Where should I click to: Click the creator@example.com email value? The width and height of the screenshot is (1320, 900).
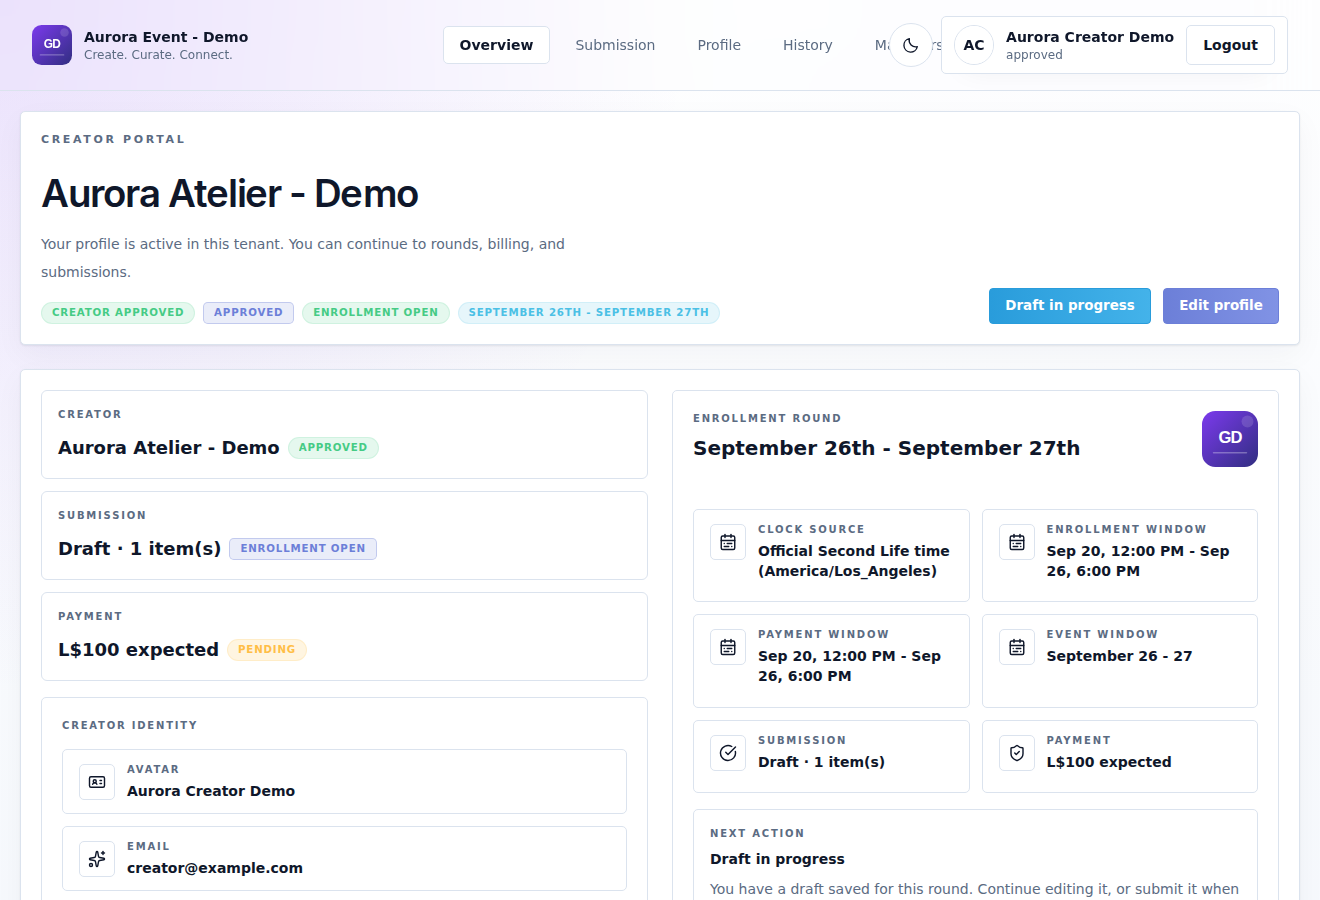click(215, 868)
